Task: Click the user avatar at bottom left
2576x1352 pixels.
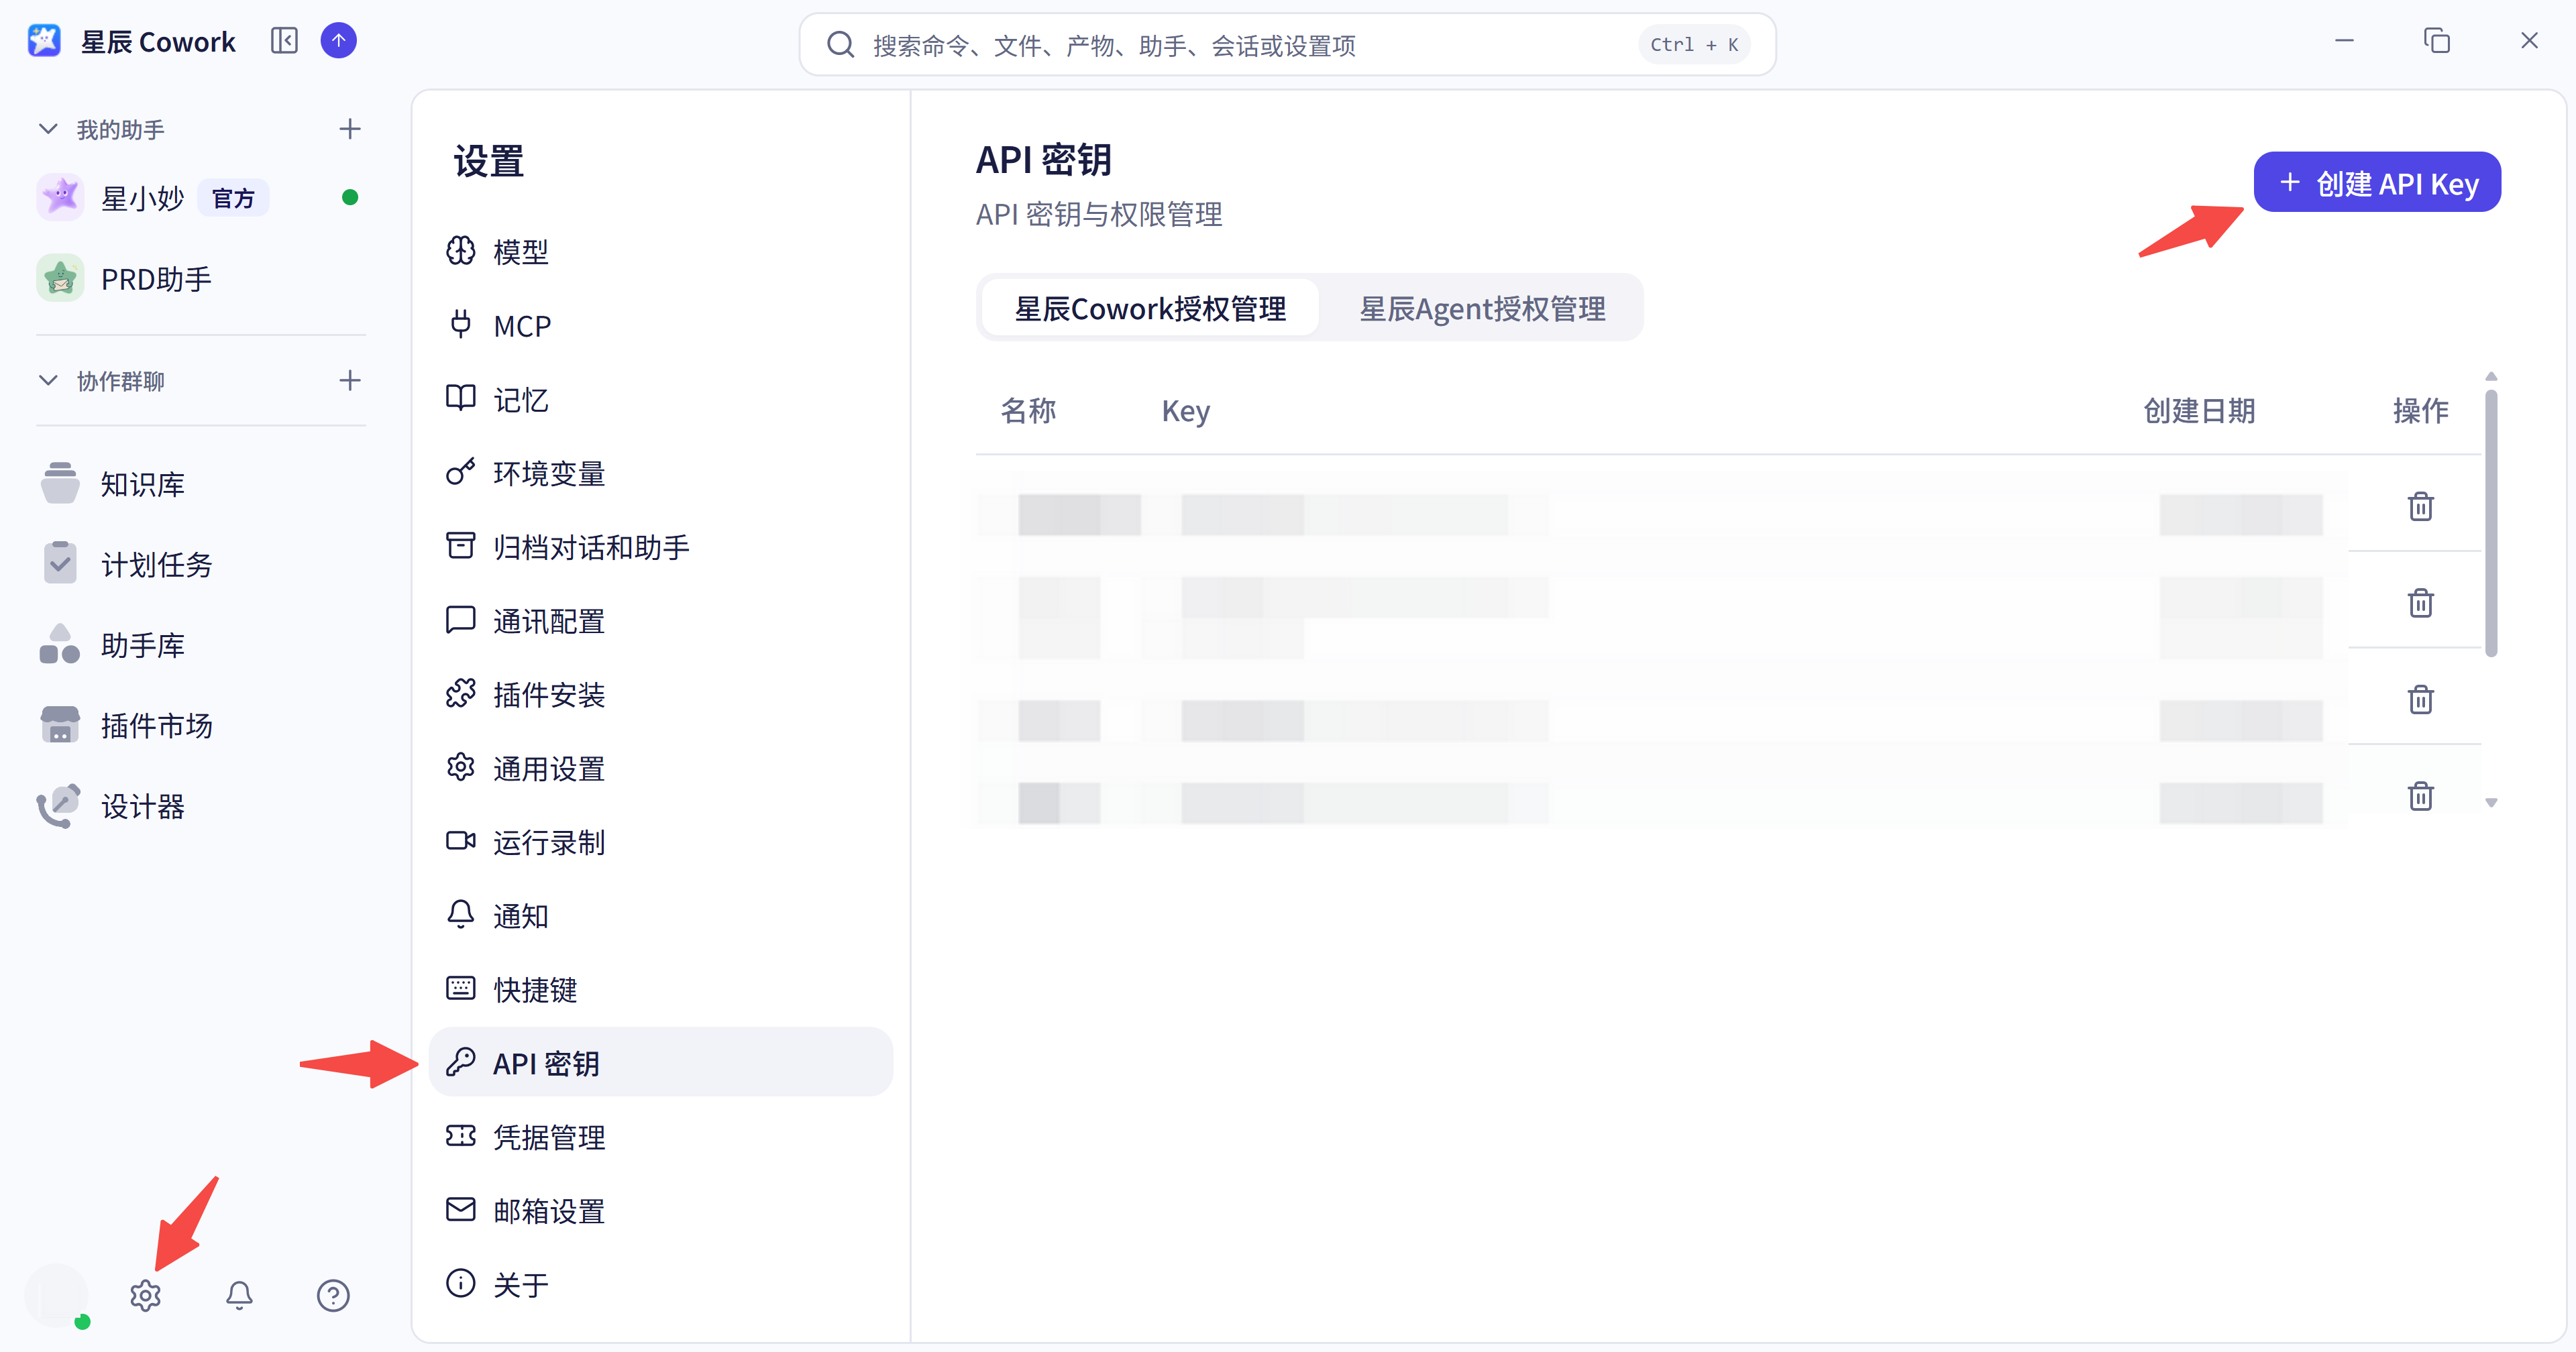Action: [57, 1295]
